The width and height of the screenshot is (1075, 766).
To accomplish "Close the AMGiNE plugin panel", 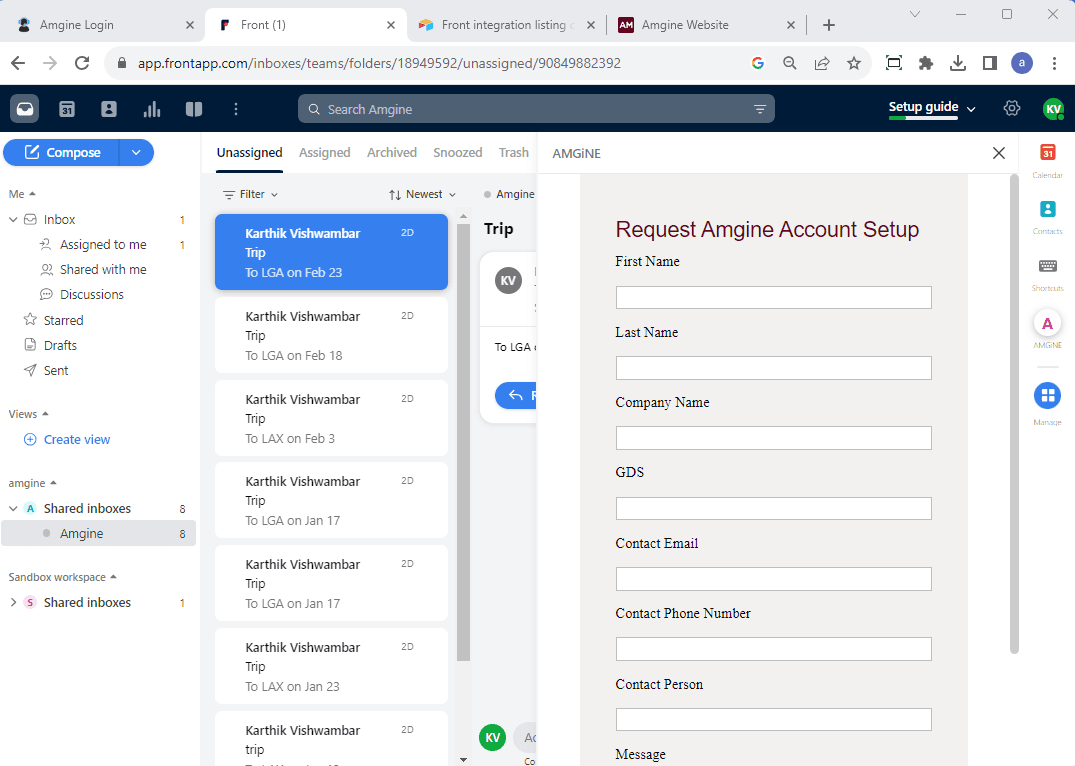I will click(x=999, y=153).
